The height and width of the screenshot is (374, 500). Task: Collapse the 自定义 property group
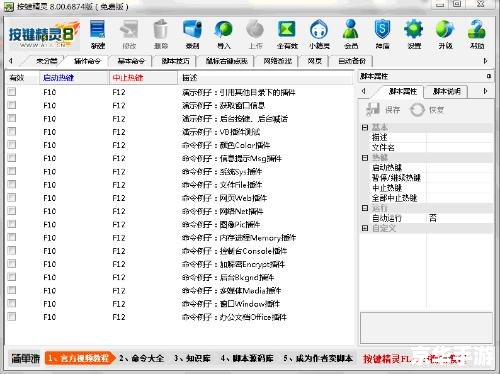(365, 228)
